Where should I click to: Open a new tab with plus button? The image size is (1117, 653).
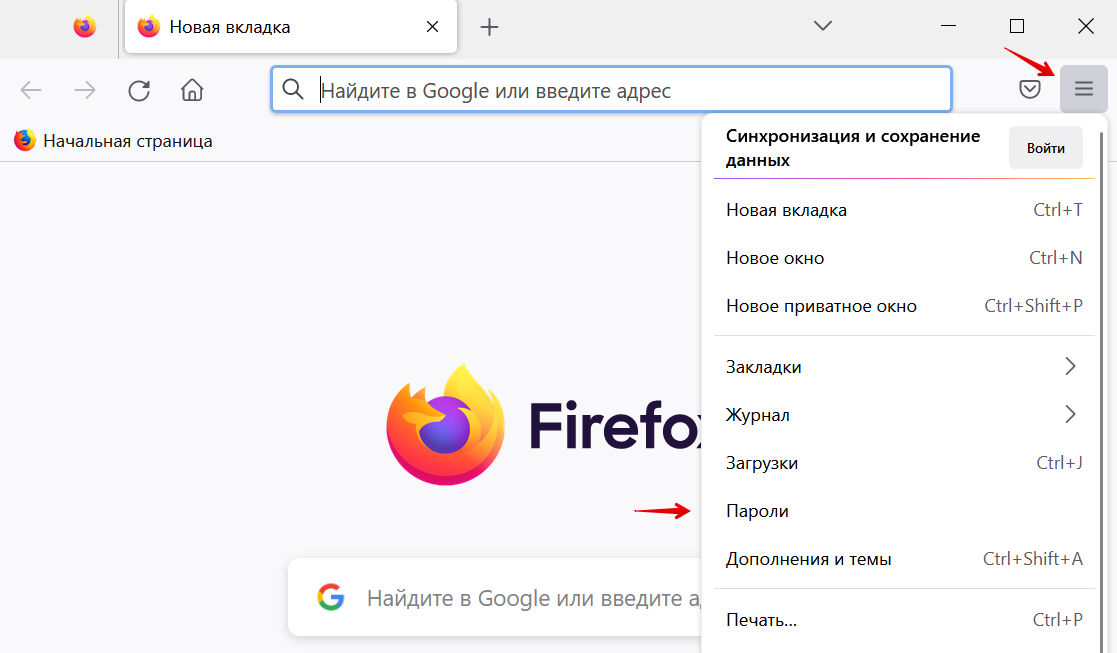point(489,27)
